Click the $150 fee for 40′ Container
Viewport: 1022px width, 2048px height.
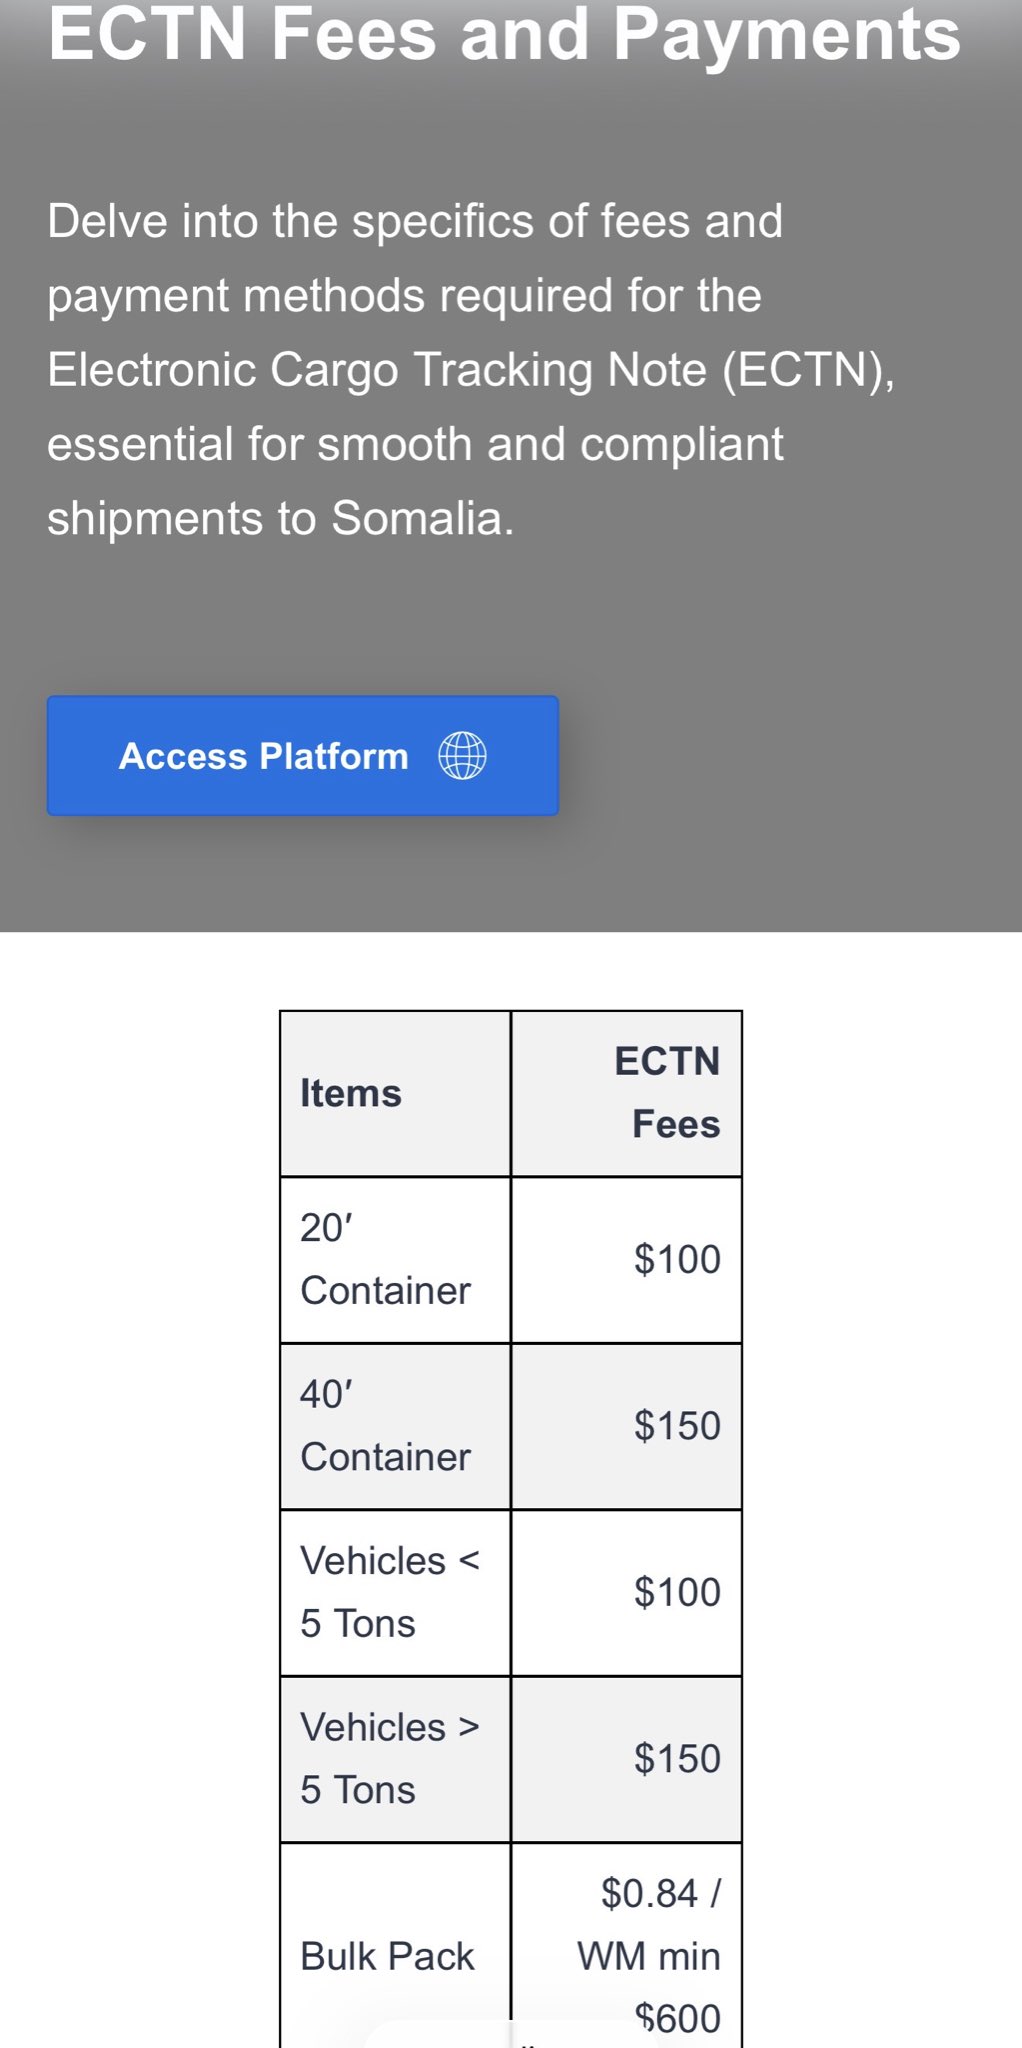click(x=677, y=1425)
